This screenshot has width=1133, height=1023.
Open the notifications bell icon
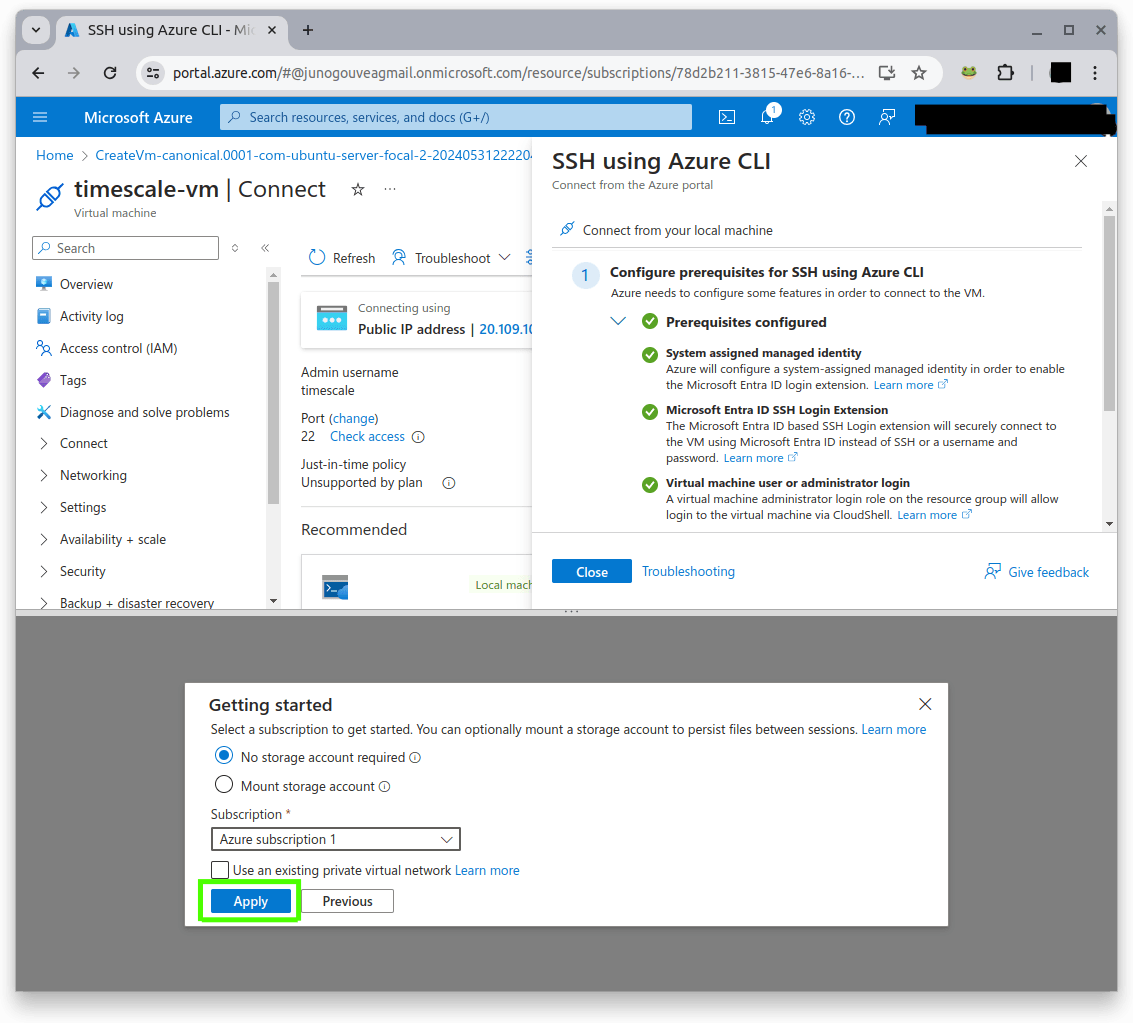tap(767, 117)
